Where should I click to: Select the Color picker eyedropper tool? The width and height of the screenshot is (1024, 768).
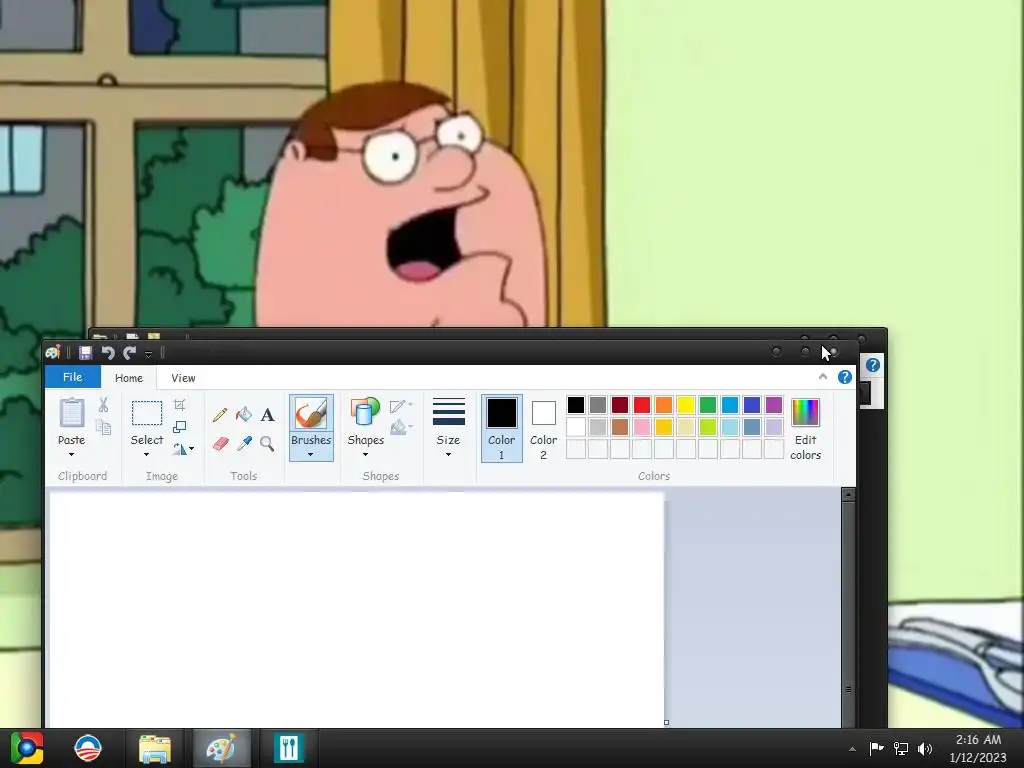pyautogui.click(x=244, y=443)
